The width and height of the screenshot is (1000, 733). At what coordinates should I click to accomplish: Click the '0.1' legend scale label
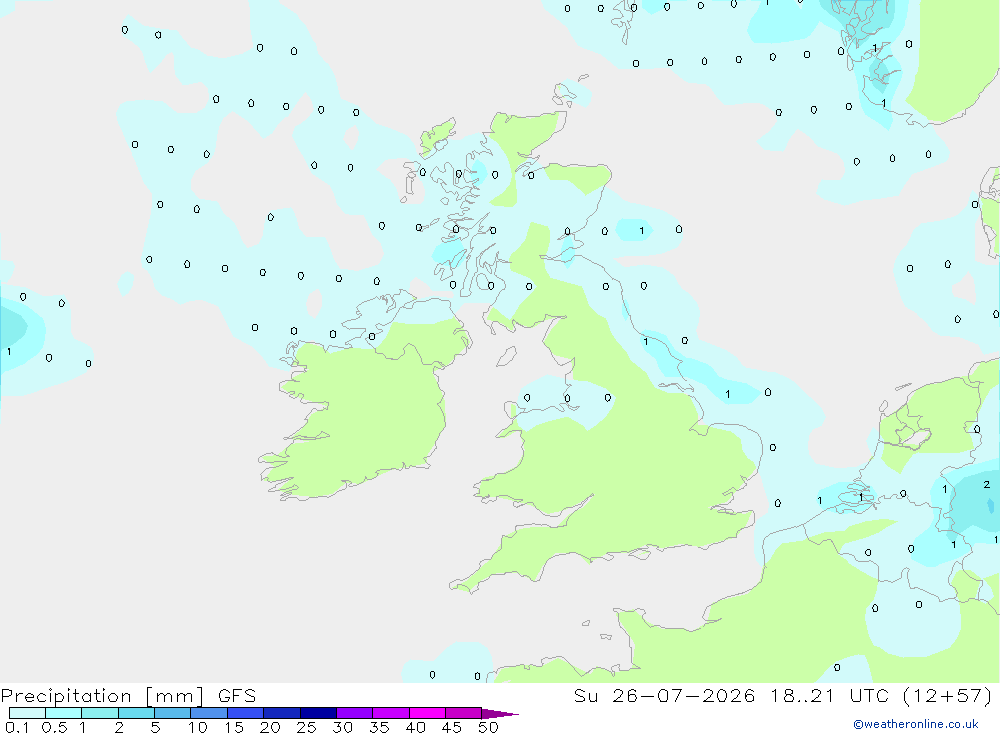pyautogui.click(x=17, y=727)
